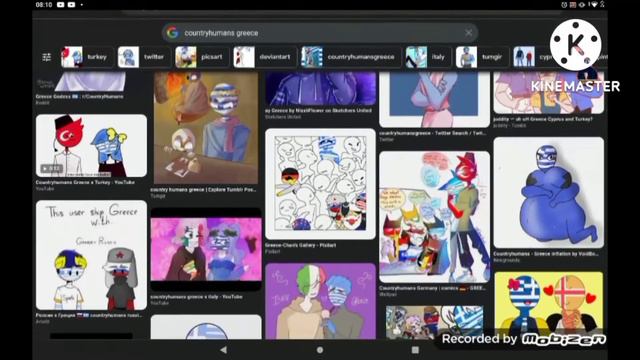Open the Greece by NizaliFlower Sketchers United image
This screenshot has width=640, height=360.
pos(320,89)
